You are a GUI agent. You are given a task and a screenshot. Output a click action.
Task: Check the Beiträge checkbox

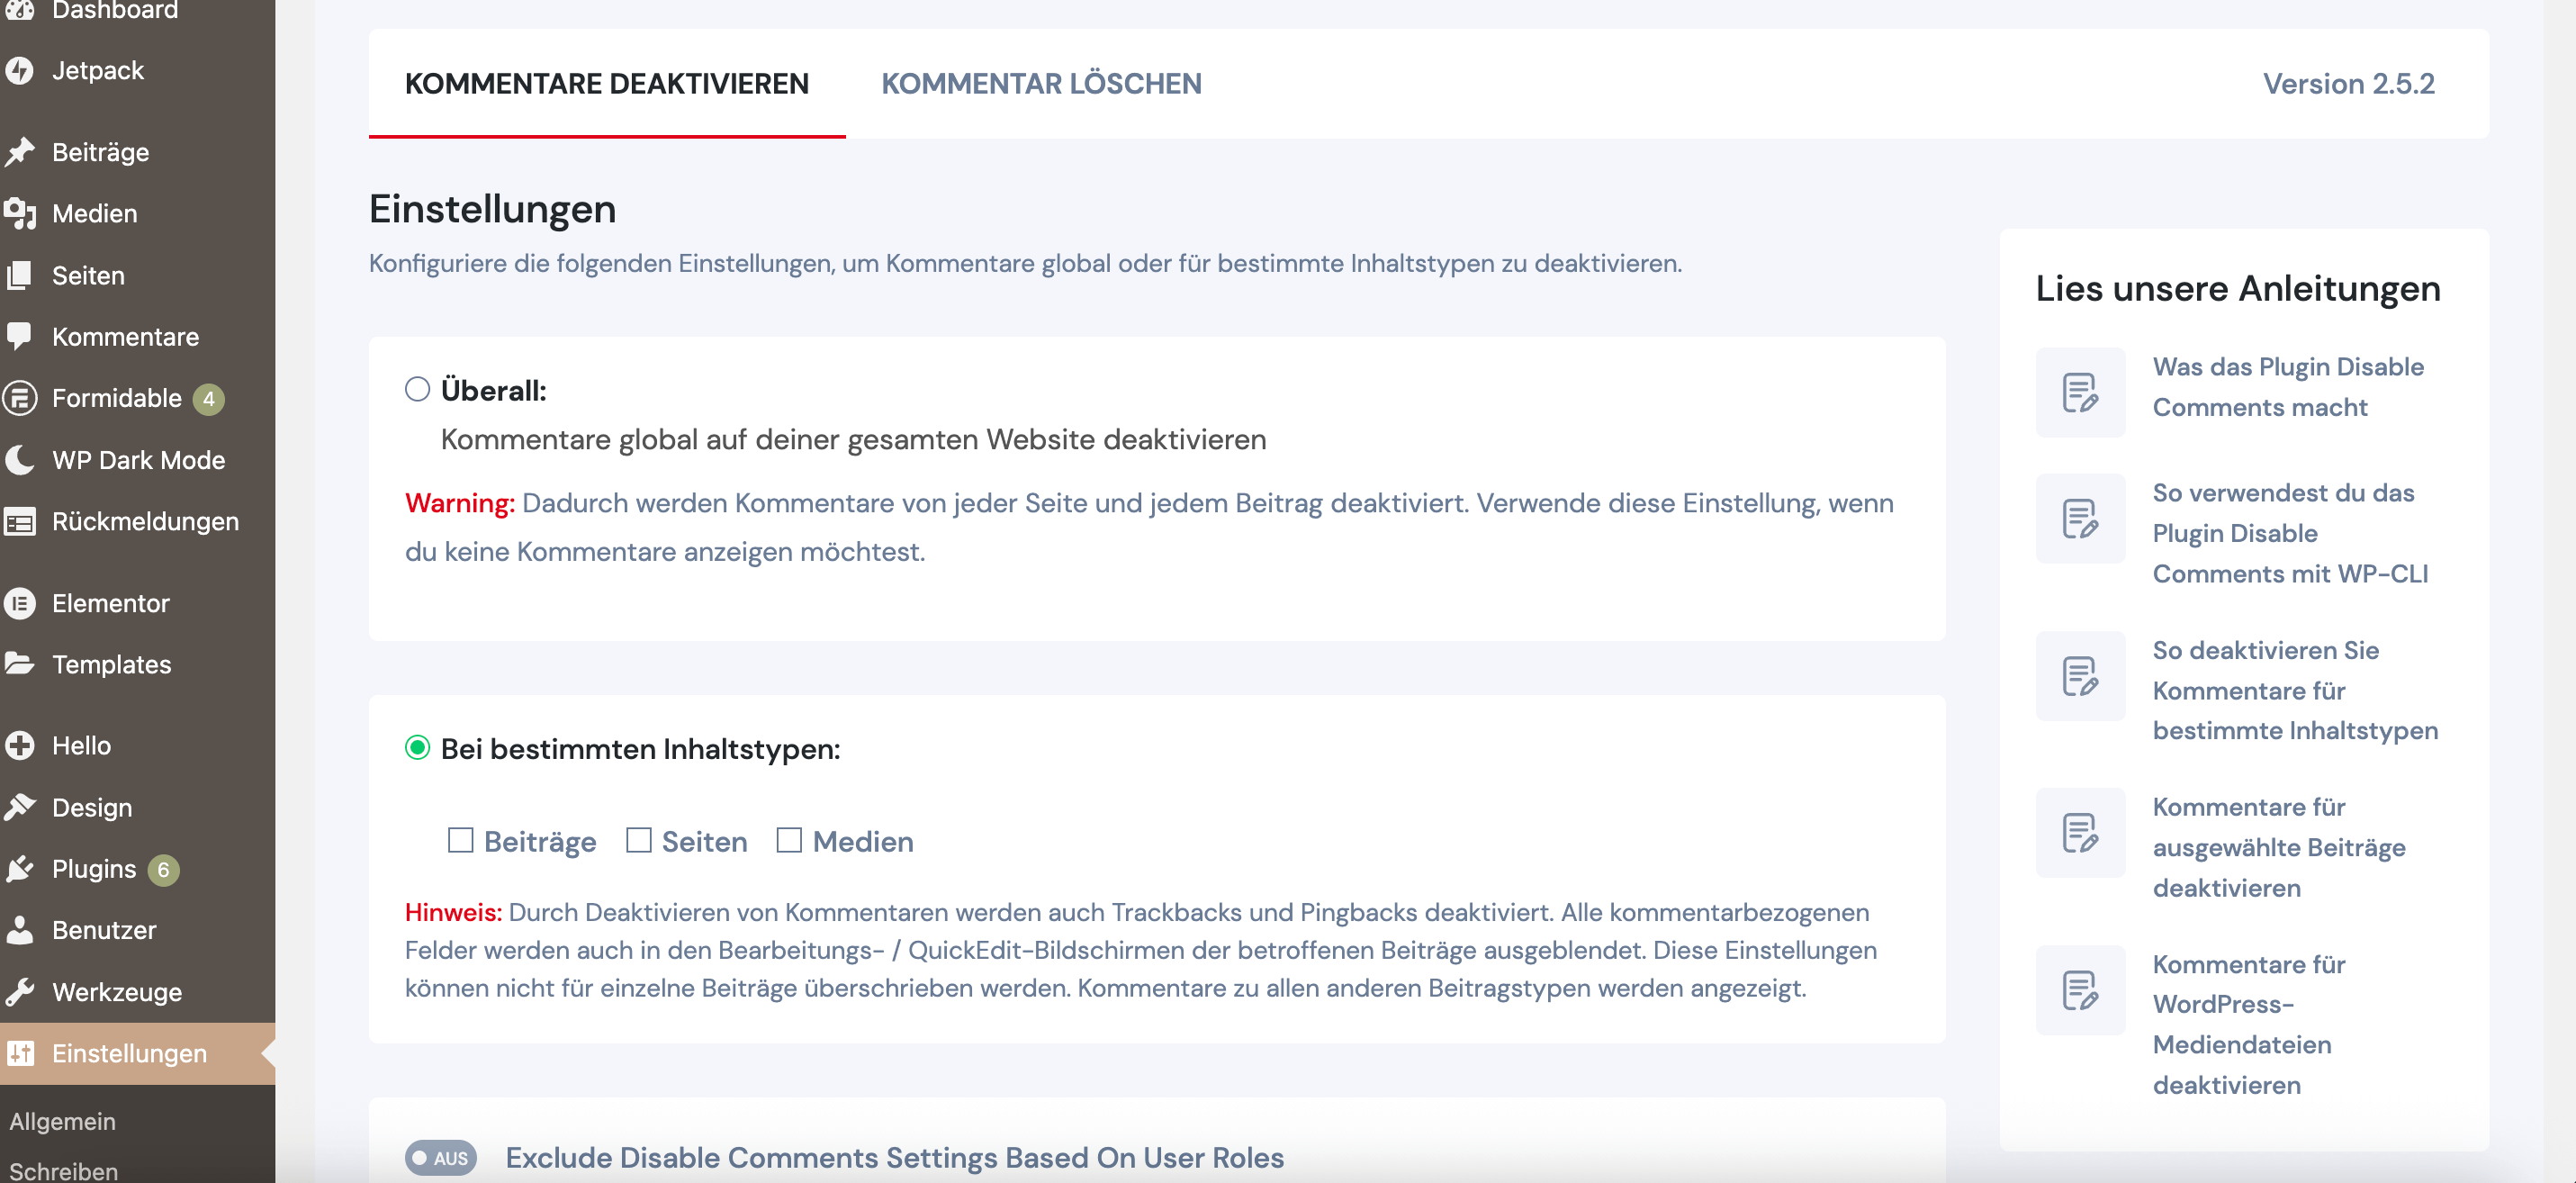[460, 840]
